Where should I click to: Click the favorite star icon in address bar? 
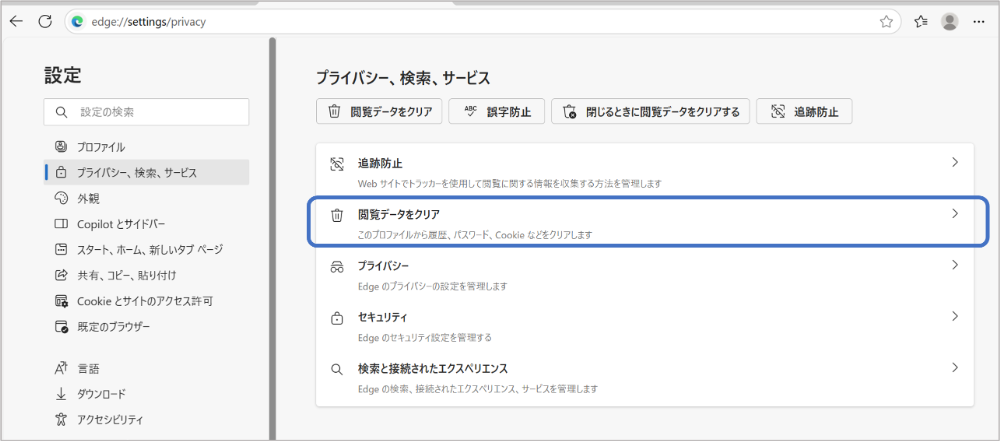point(886,22)
